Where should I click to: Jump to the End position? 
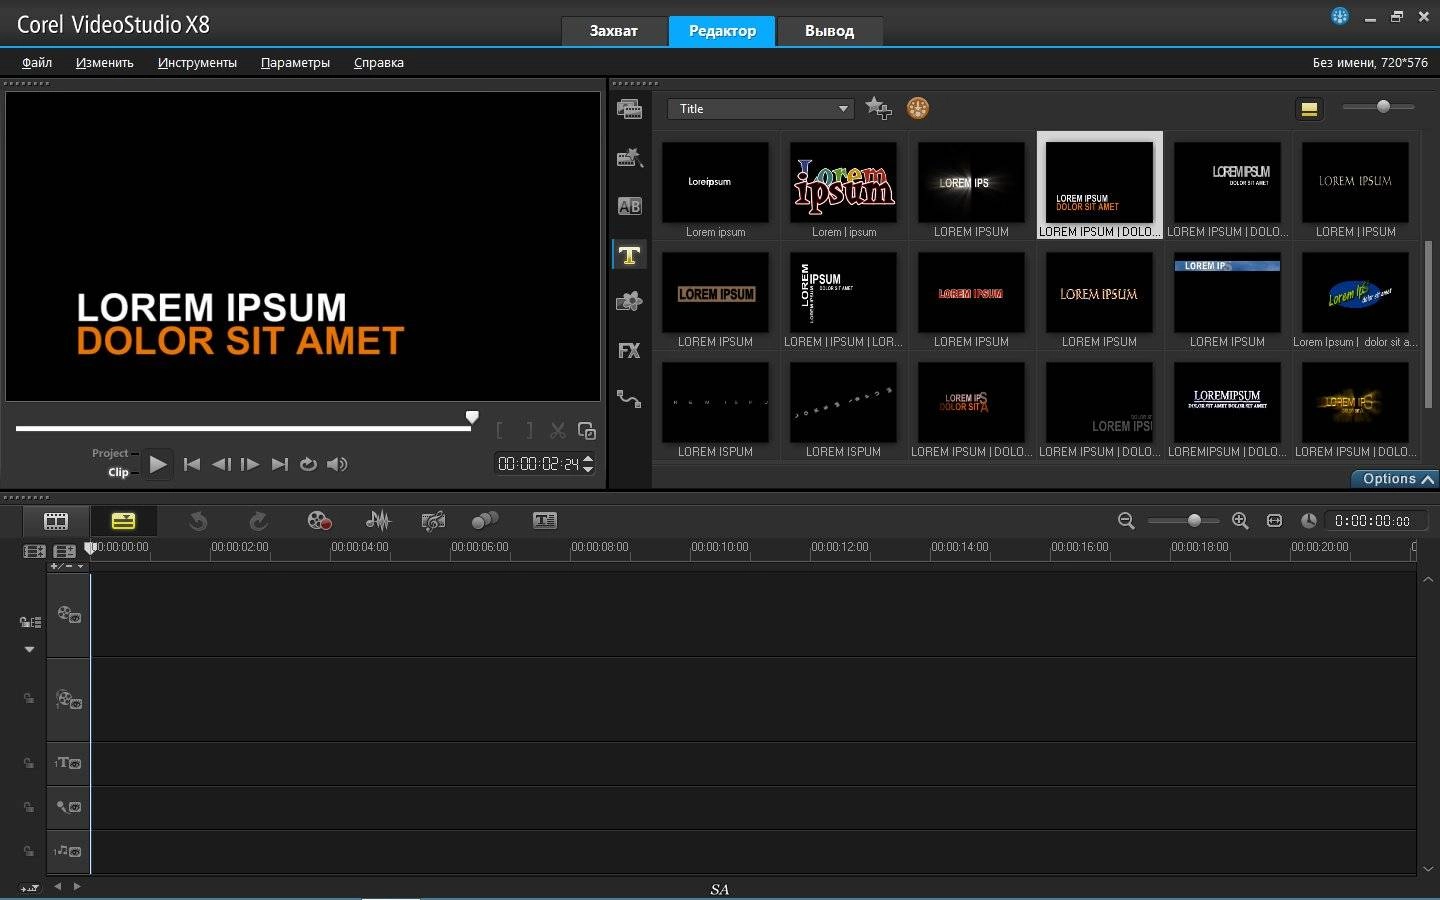[x=280, y=464]
